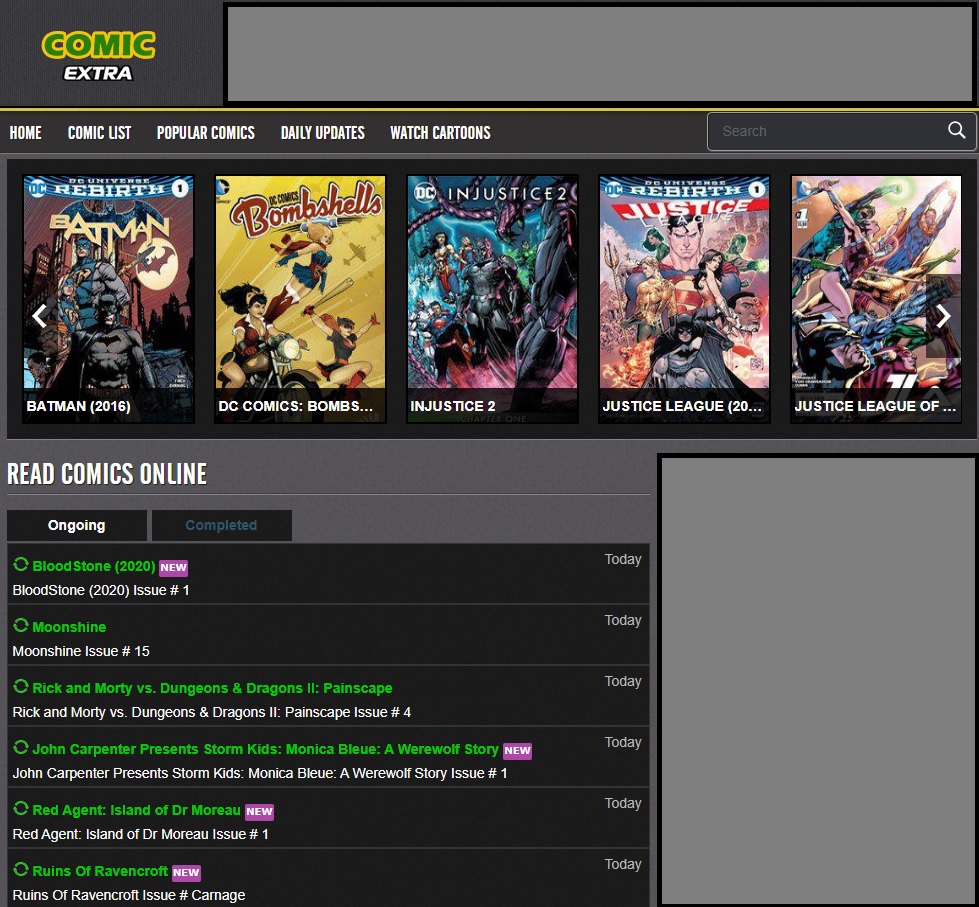The height and width of the screenshot is (907, 979).
Task: Switch to the Completed tab
Action: click(222, 525)
